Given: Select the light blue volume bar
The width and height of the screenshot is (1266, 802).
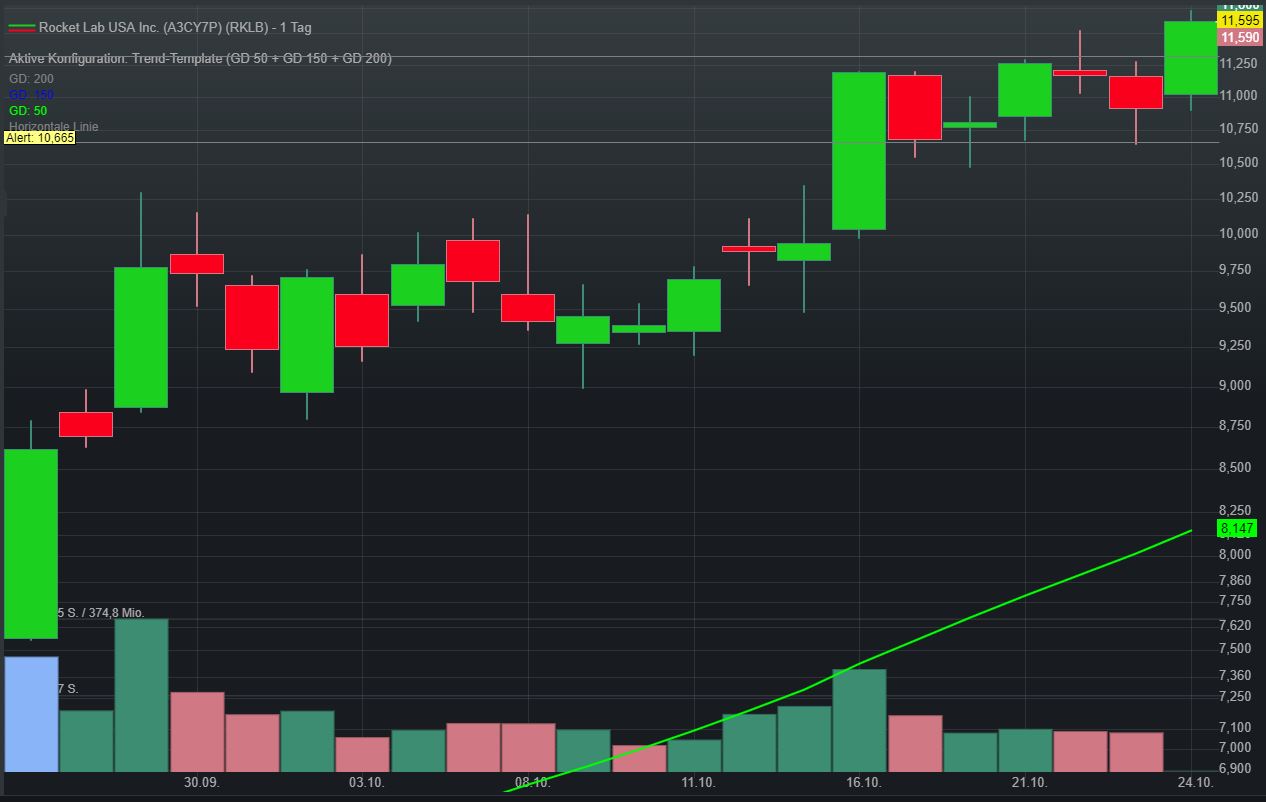Looking at the screenshot, I should click(31, 714).
